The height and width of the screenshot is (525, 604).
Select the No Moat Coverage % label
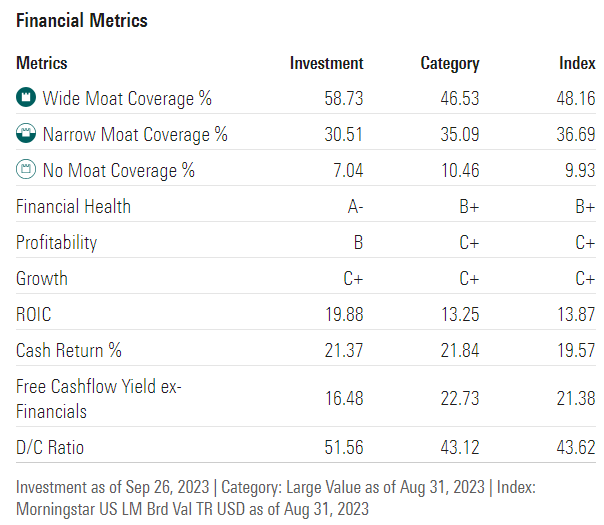tap(118, 170)
